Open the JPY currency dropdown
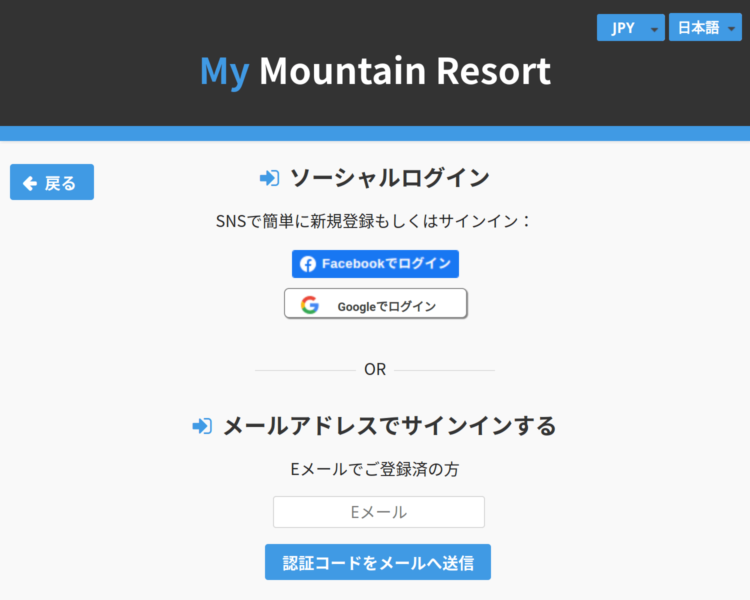750x600 pixels. click(x=630, y=28)
